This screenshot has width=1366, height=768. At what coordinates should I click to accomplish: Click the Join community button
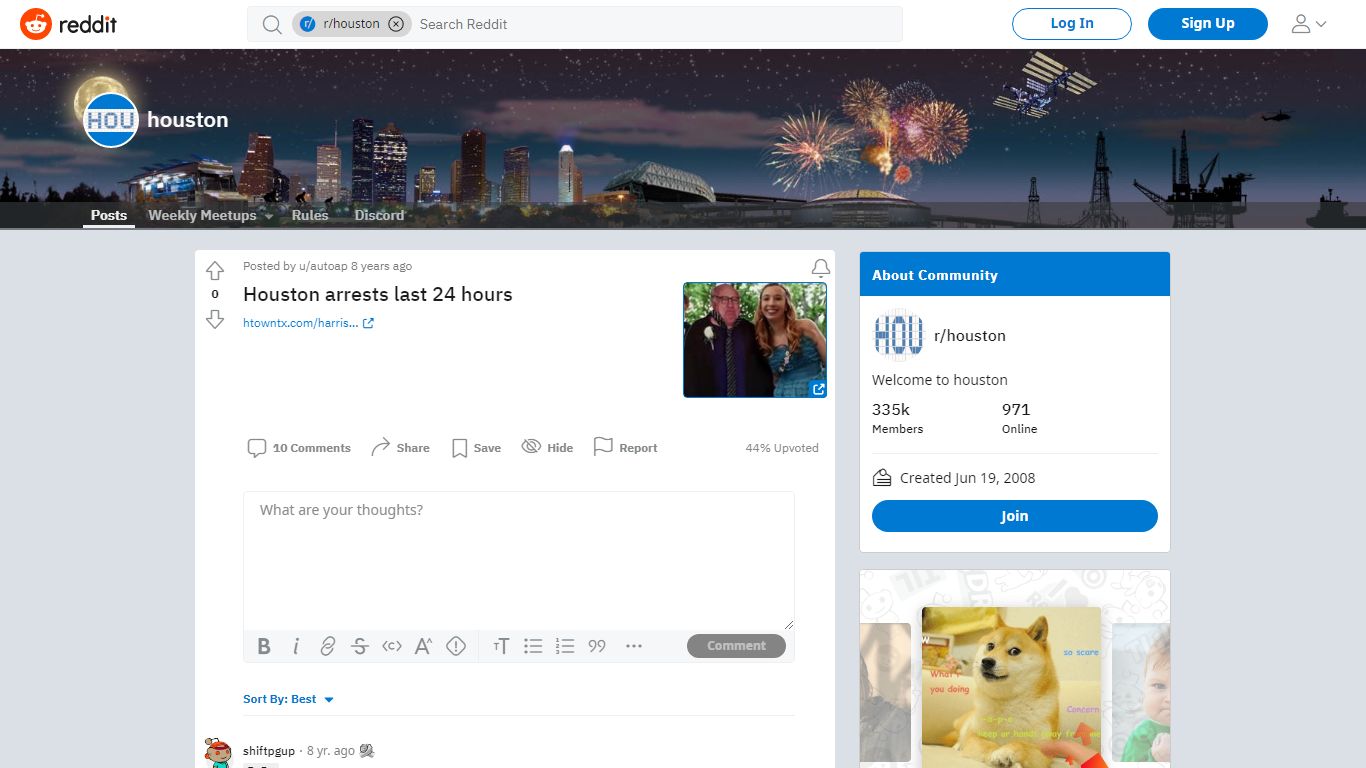pos(1015,516)
